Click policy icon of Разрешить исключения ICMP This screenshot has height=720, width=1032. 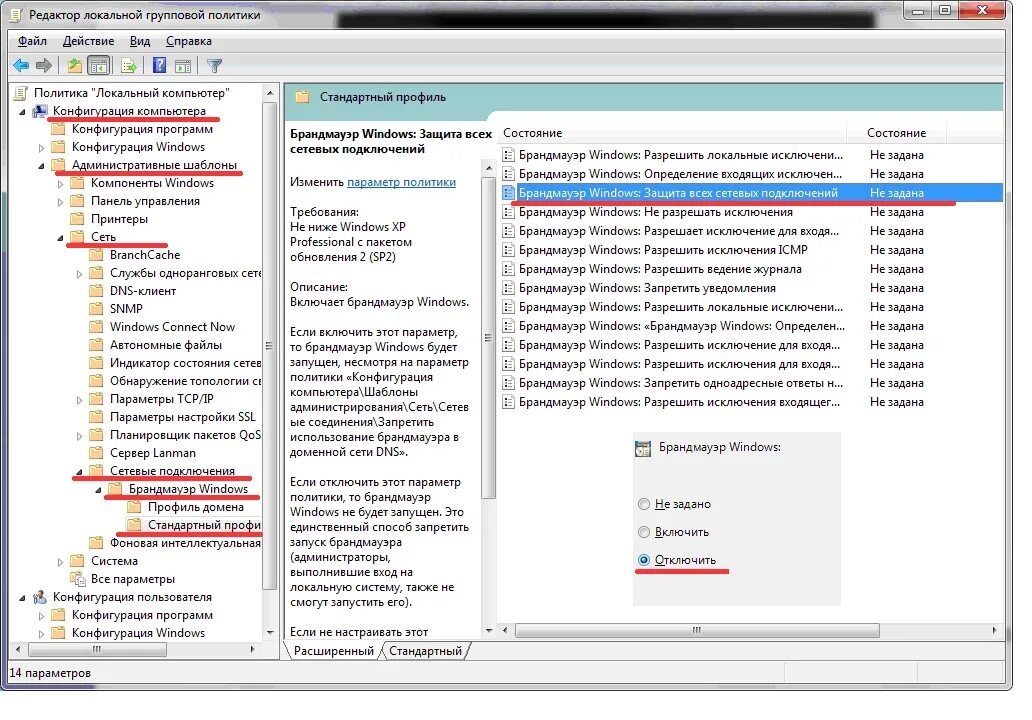pyautogui.click(x=508, y=250)
